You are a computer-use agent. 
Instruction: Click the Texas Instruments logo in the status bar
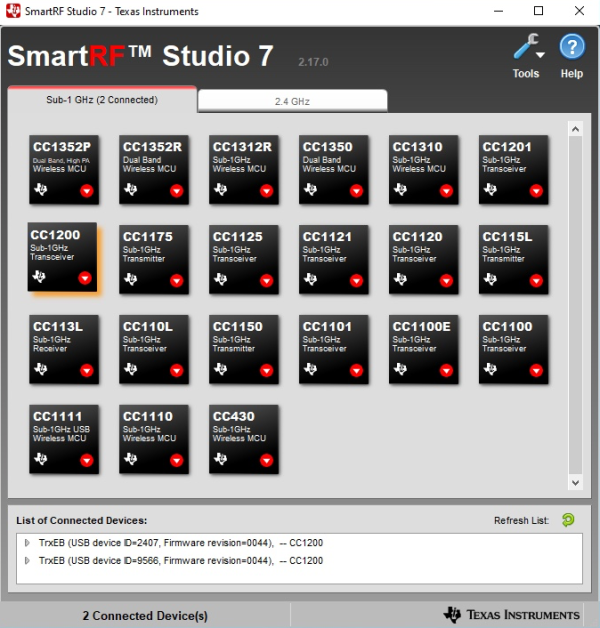[x=512, y=615]
